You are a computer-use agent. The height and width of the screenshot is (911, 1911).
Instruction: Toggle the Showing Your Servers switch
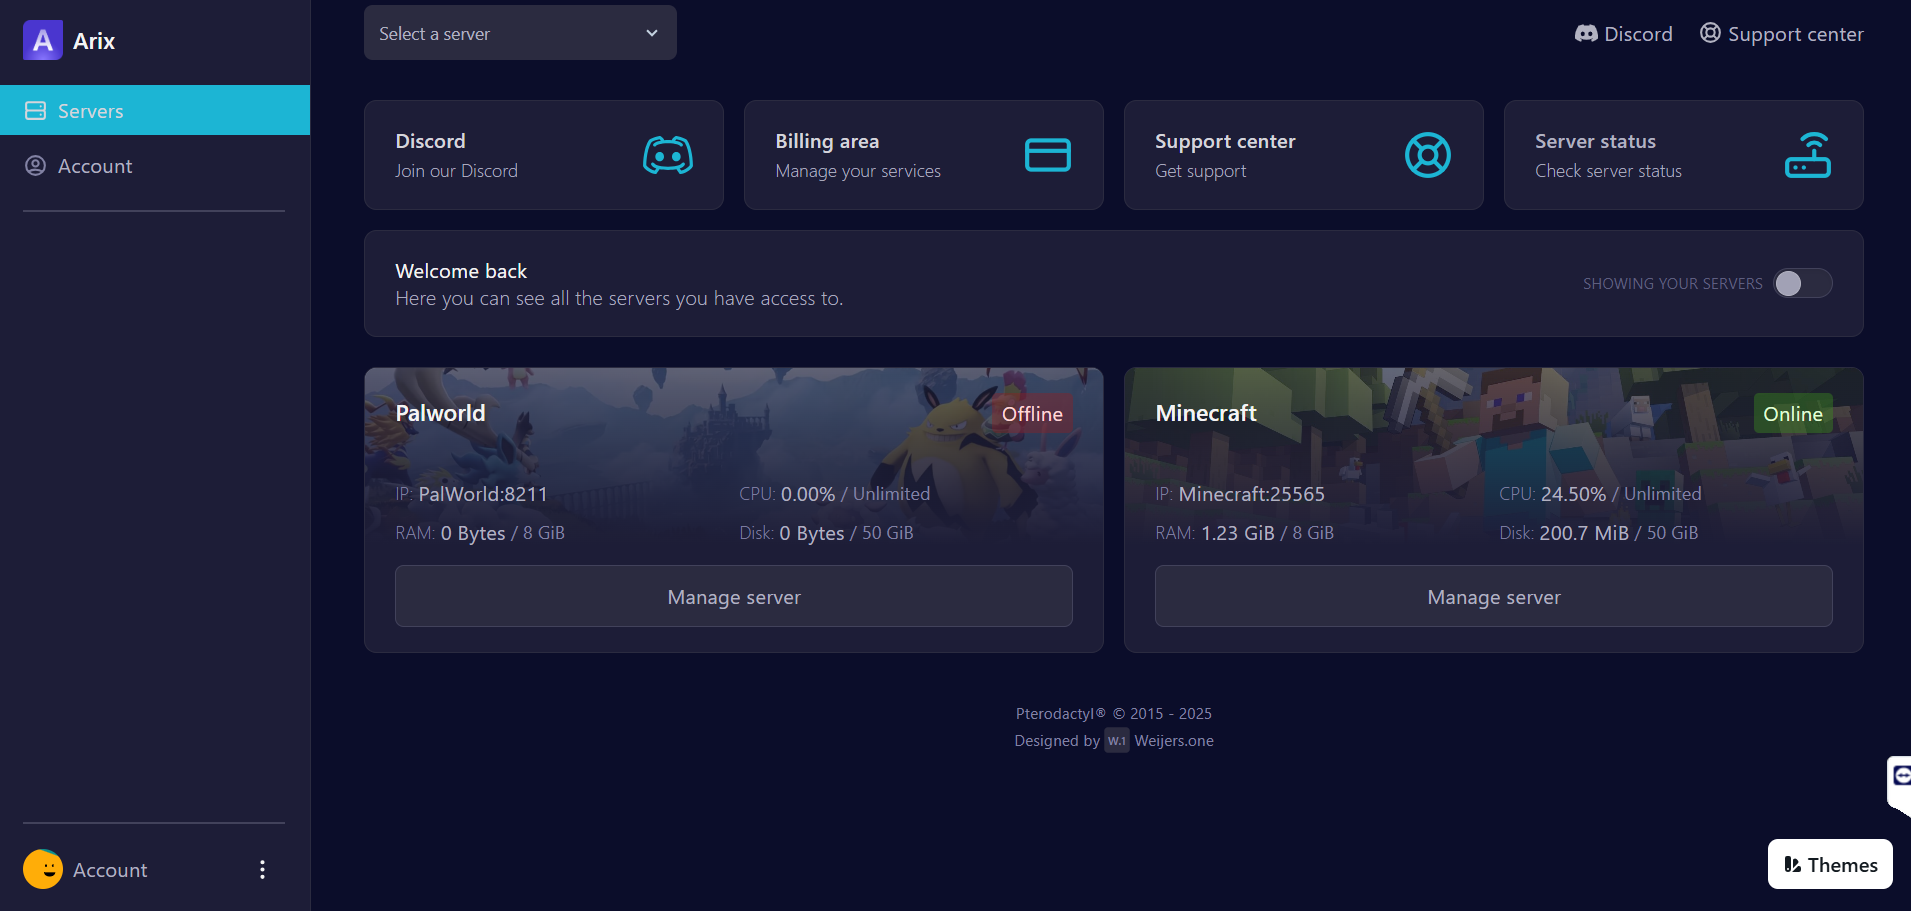(1802, 284)
